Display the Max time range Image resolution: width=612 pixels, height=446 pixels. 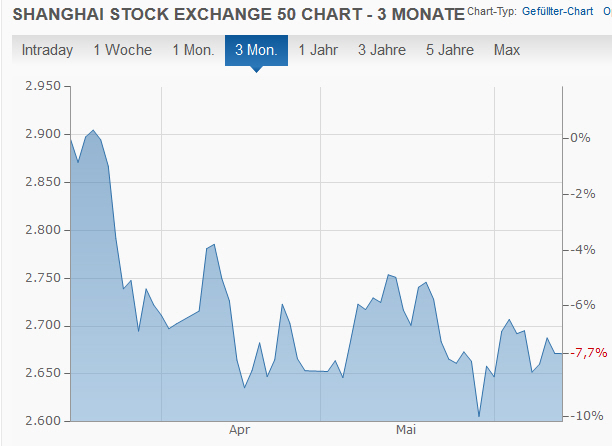(x=507, y=51)
